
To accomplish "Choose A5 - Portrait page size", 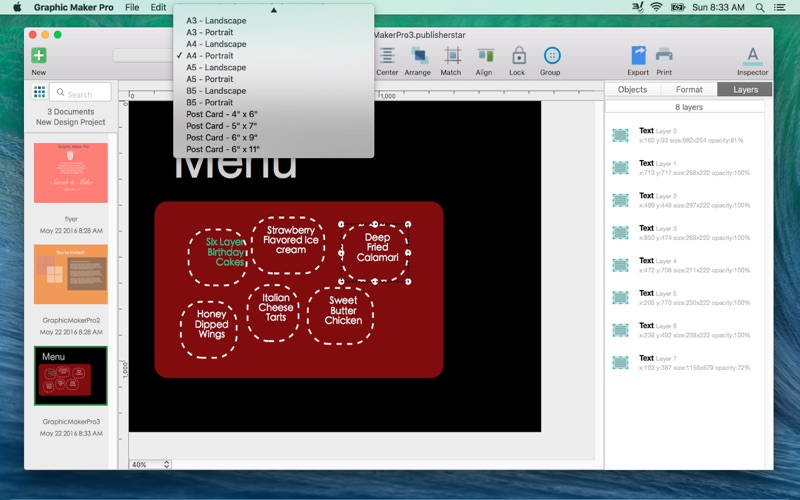I will pos(273,79).
